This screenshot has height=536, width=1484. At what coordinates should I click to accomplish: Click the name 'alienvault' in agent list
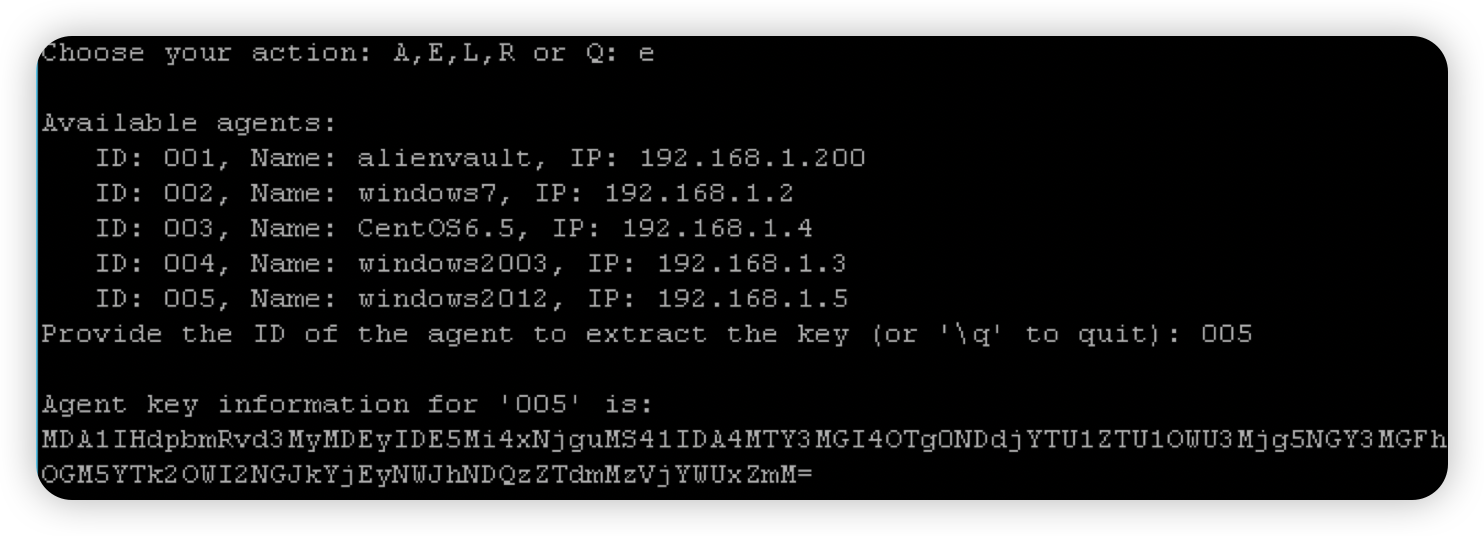click(x=444, y=159)
